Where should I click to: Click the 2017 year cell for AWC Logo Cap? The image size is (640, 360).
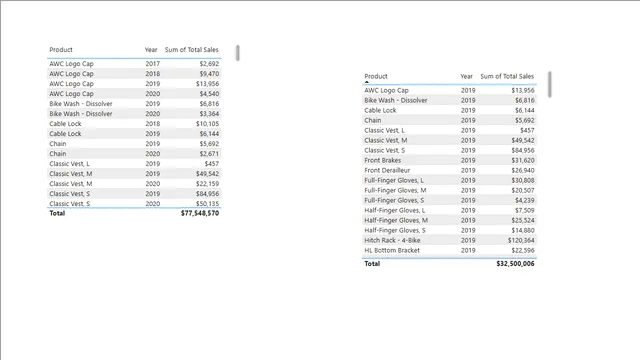(x=153, y=64)
